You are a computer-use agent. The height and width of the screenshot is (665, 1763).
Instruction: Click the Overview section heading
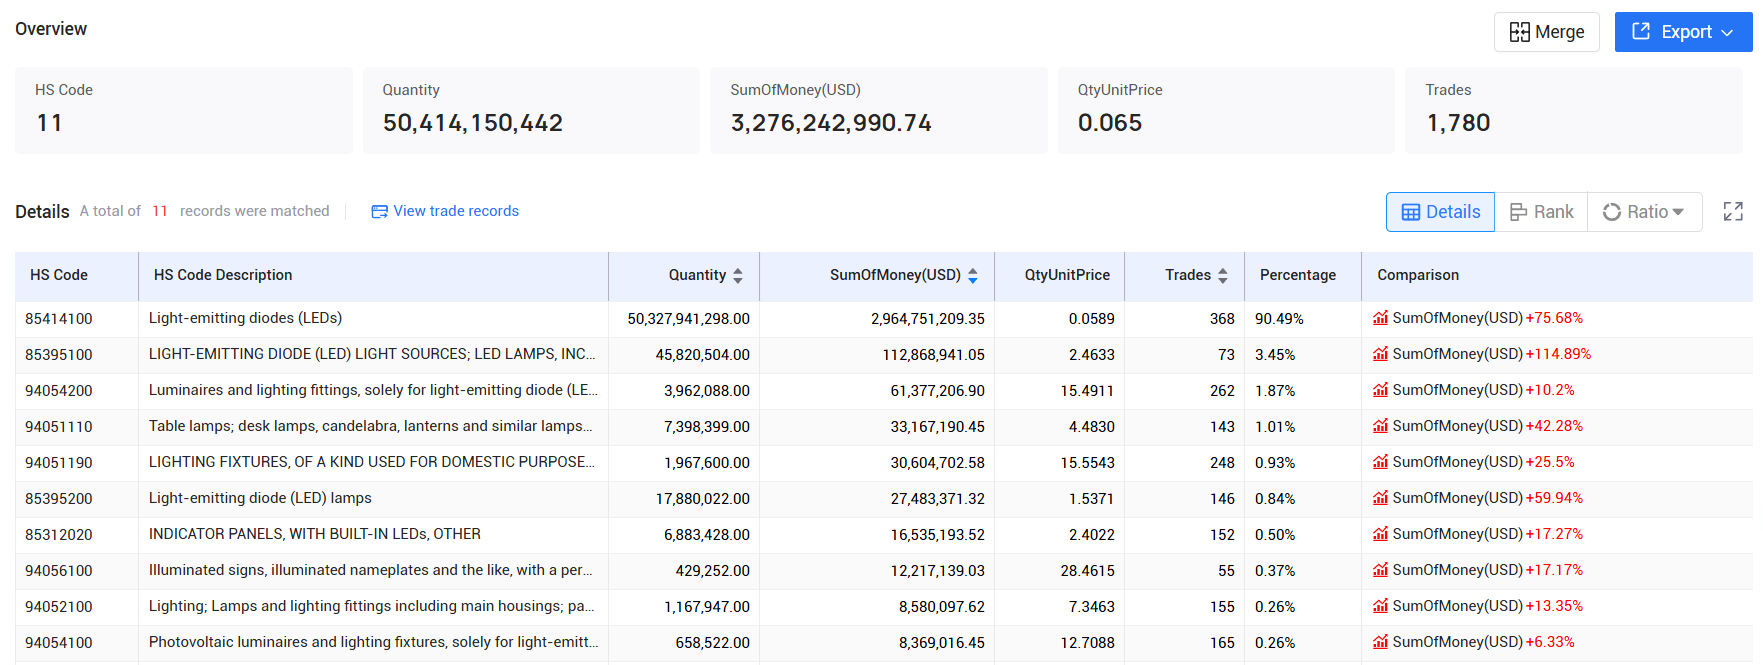point(51,29)
